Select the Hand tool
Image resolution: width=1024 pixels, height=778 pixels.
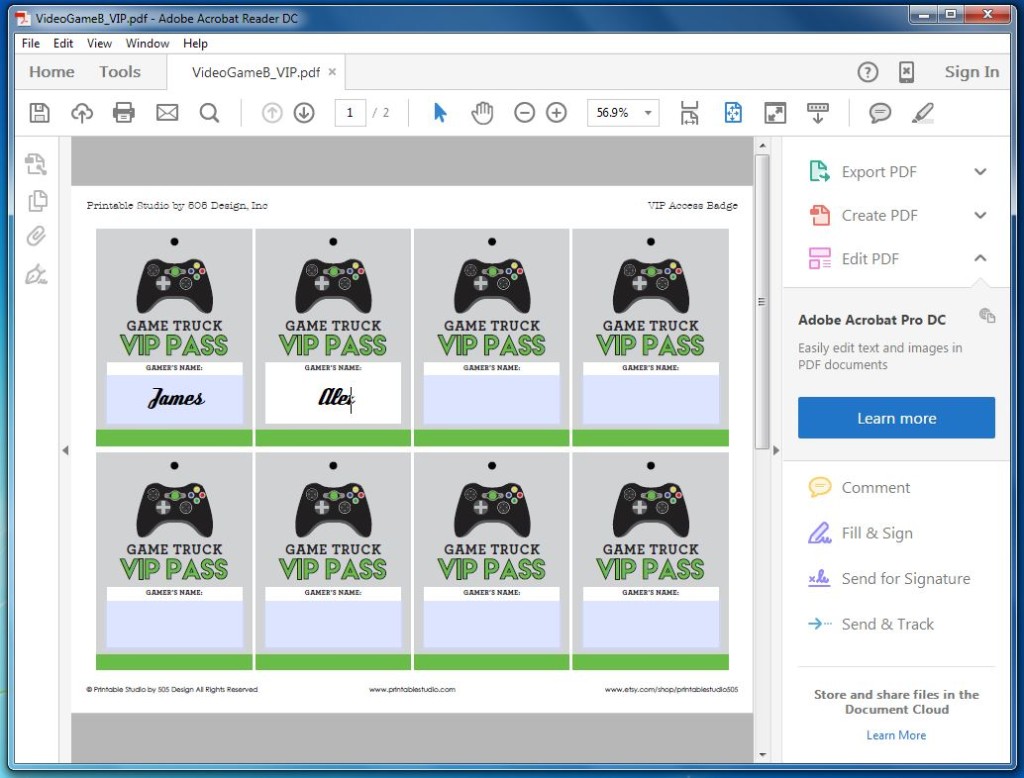click(482, 112)
